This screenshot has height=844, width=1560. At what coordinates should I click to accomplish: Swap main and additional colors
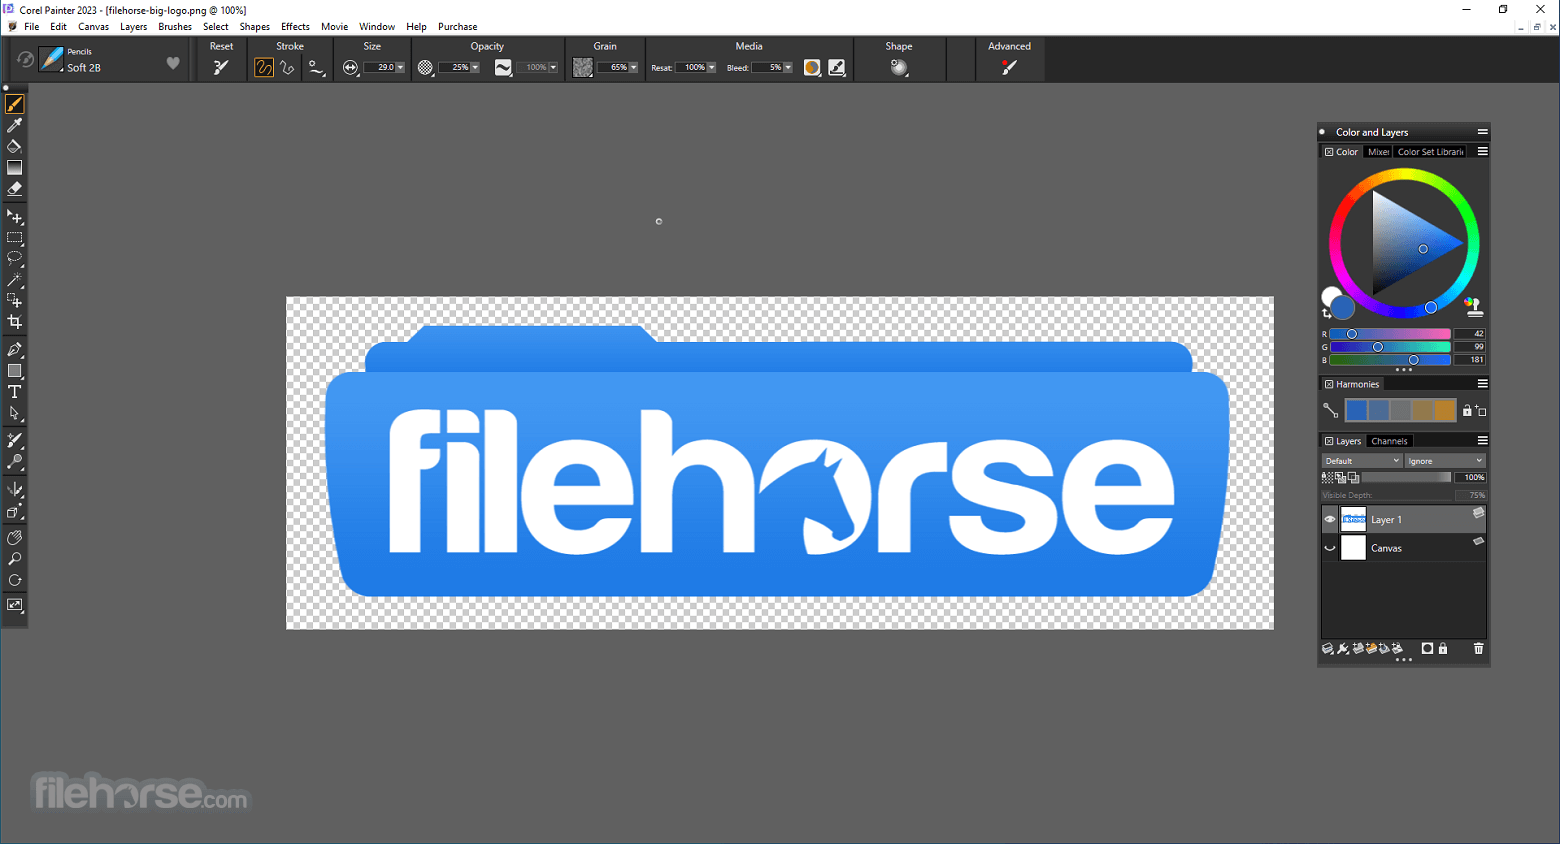click(1327, 314)
